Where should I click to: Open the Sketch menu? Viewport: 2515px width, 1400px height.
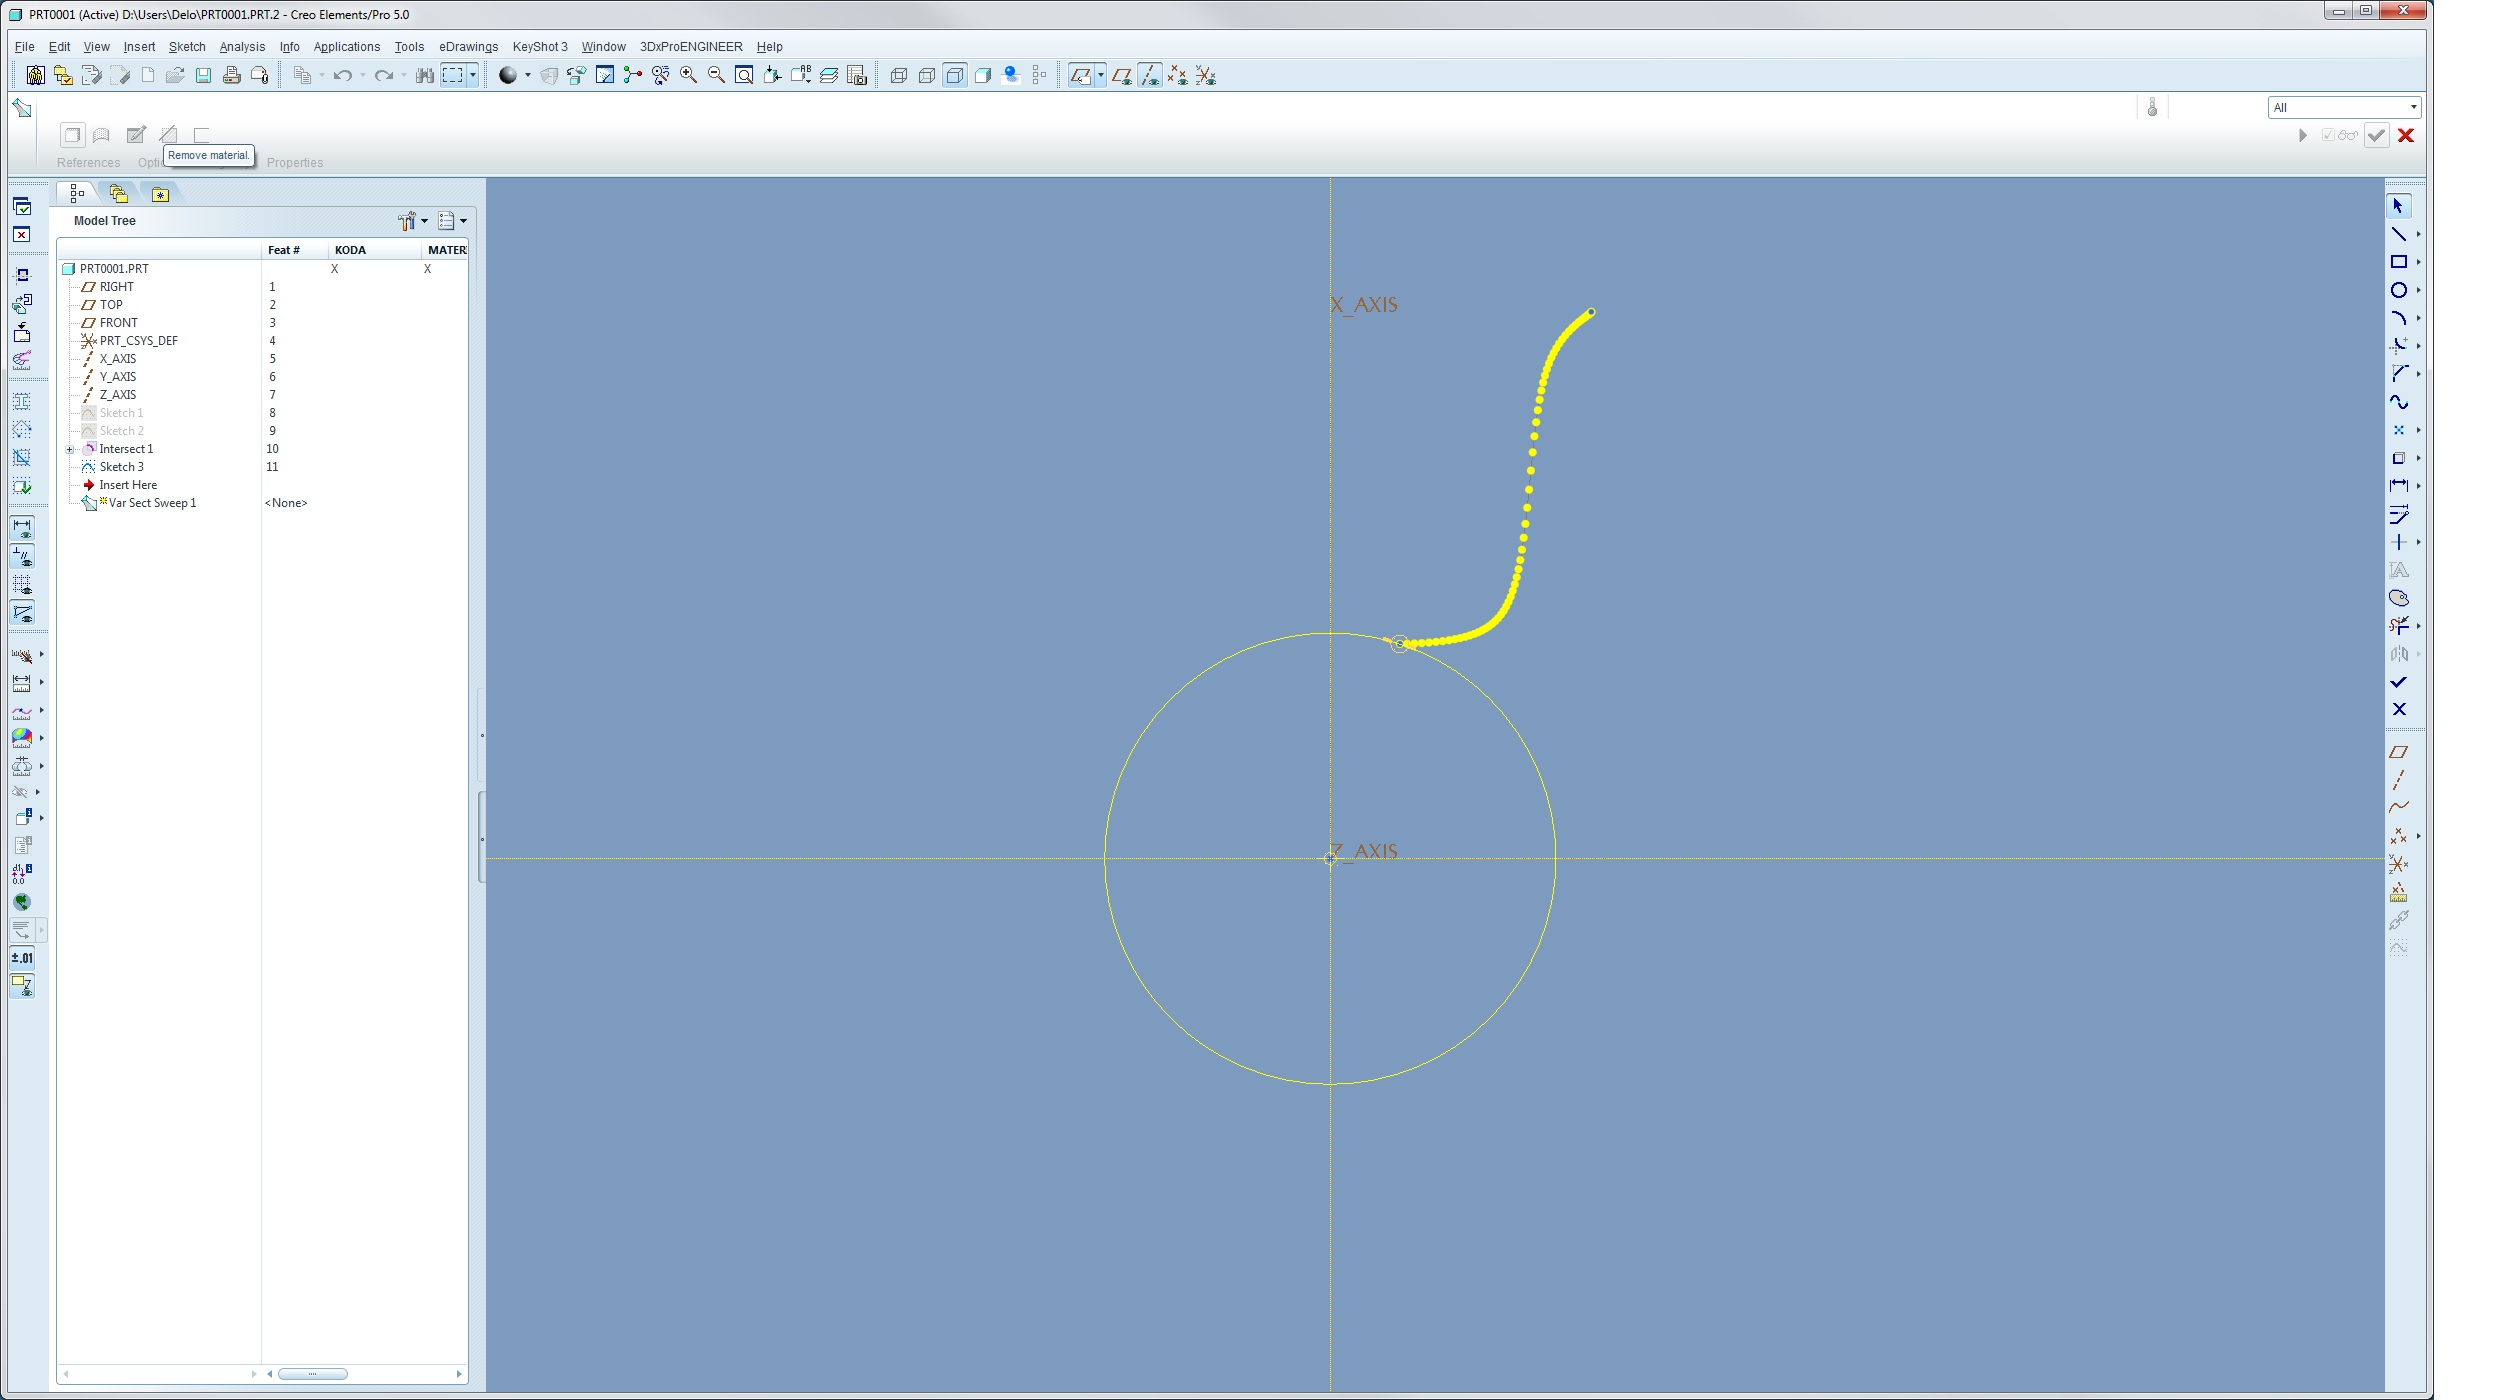point(187,47)
